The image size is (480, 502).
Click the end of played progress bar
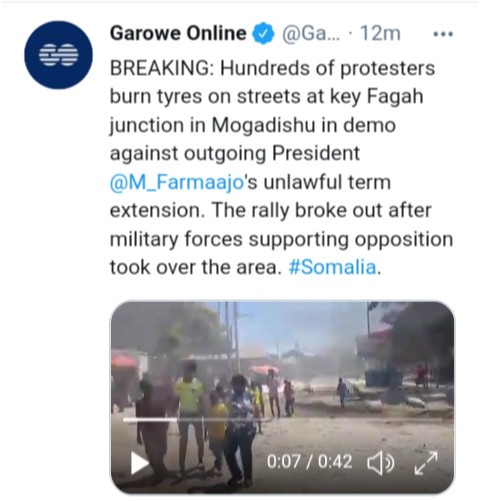tap(177, 420)
